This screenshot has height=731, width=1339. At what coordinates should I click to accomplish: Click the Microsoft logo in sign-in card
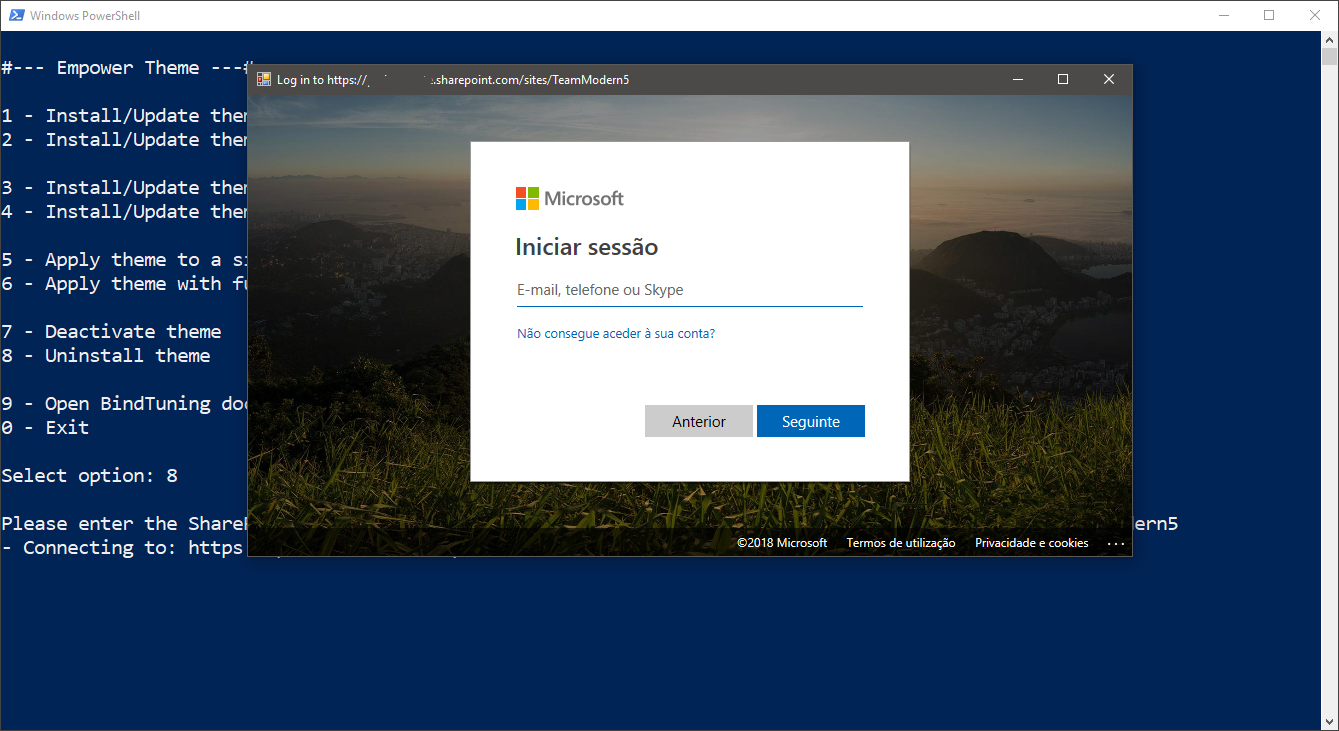(x=570, y=198)
